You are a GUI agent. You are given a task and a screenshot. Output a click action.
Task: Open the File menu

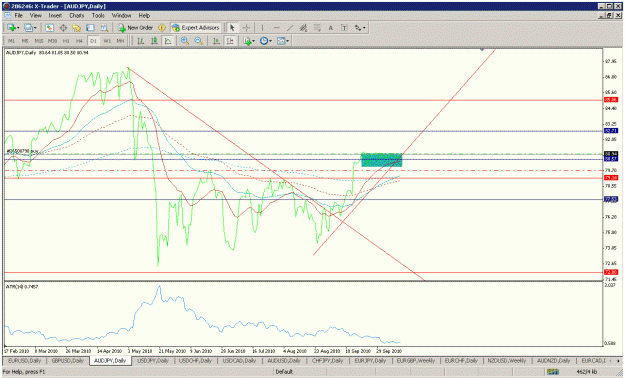pyautogui.click(x=18, y=16)
